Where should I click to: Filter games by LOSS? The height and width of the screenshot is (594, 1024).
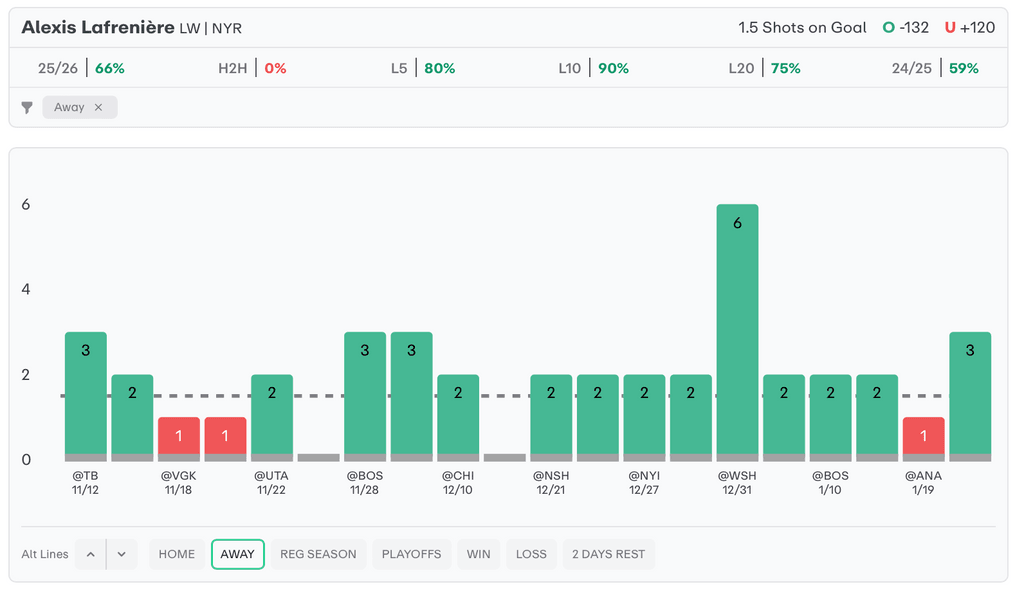531,554
